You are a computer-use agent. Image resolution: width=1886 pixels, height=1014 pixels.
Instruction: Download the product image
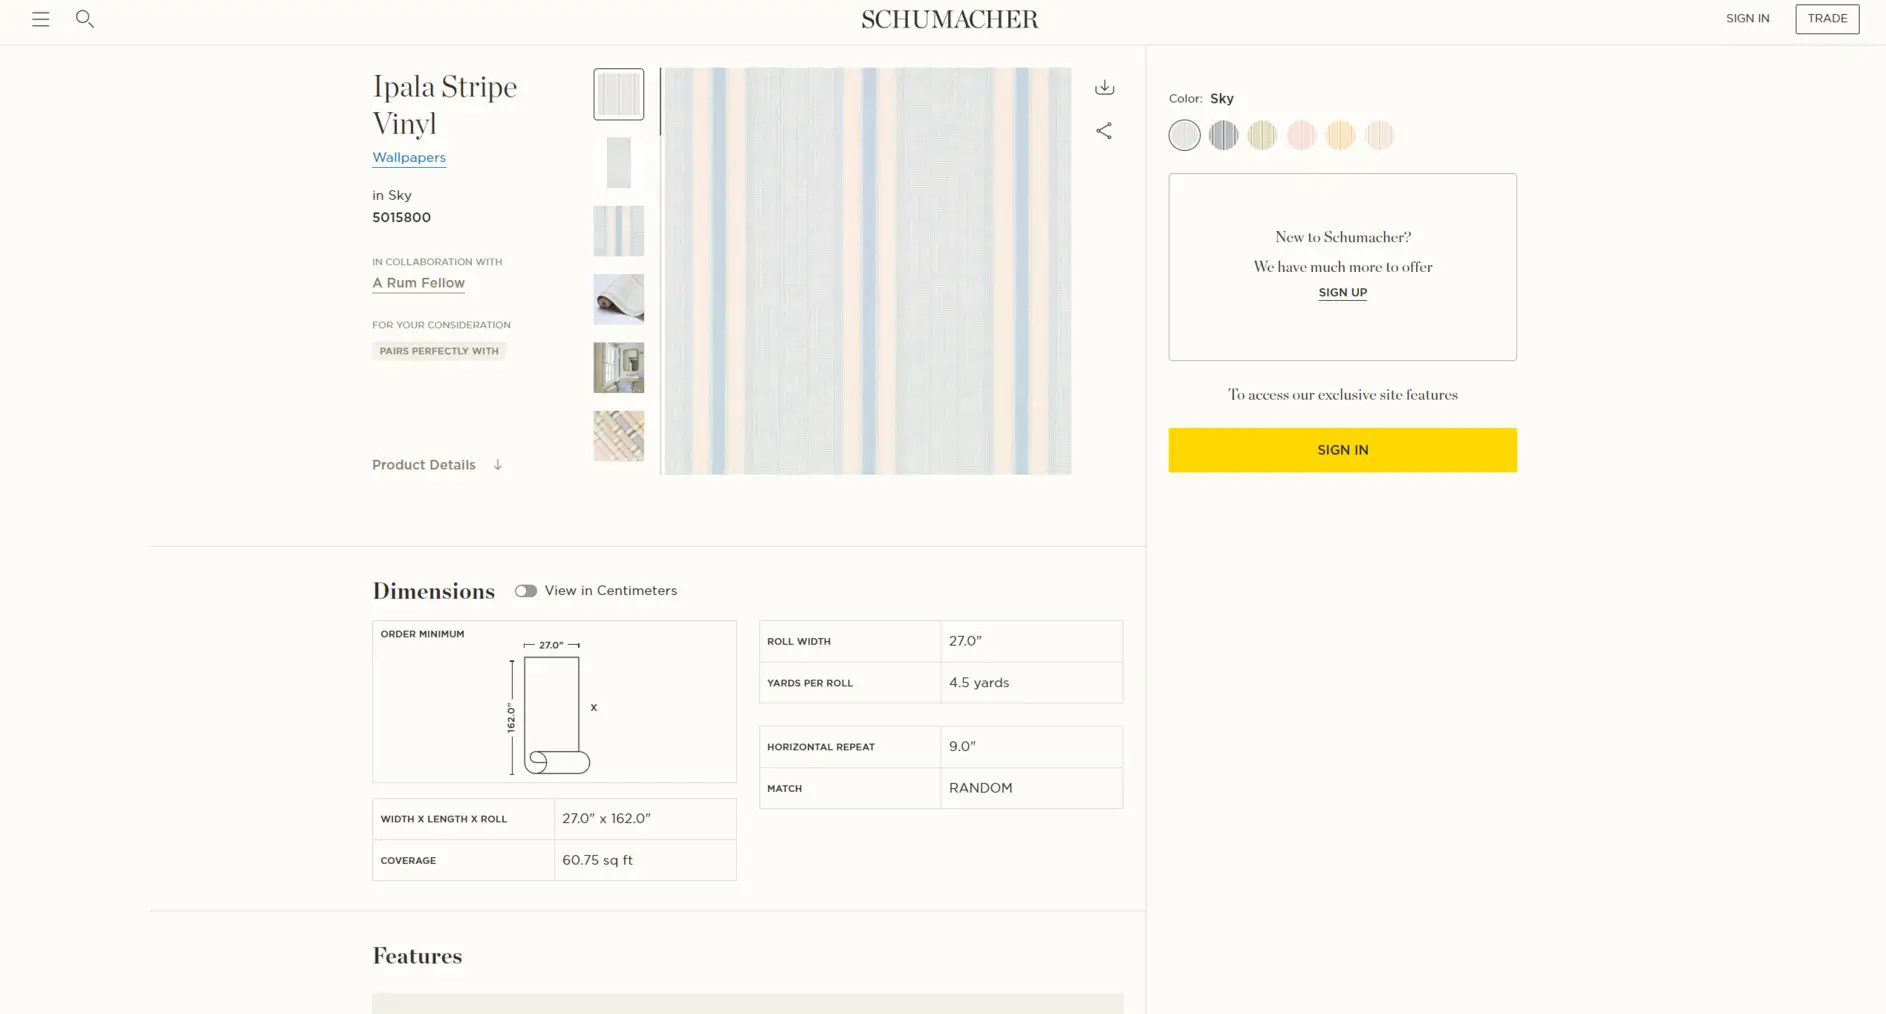[1104, 87]
